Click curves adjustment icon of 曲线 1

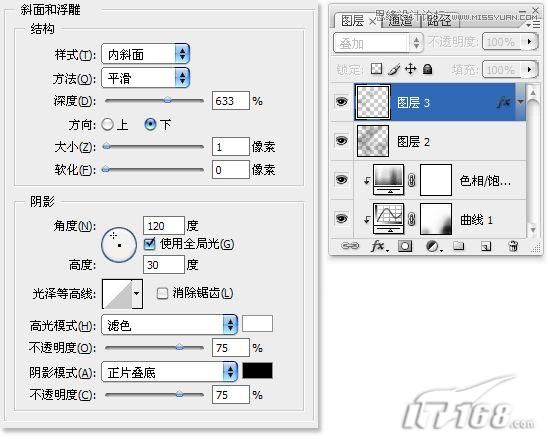pyautogui.click(x=388, y=219)
